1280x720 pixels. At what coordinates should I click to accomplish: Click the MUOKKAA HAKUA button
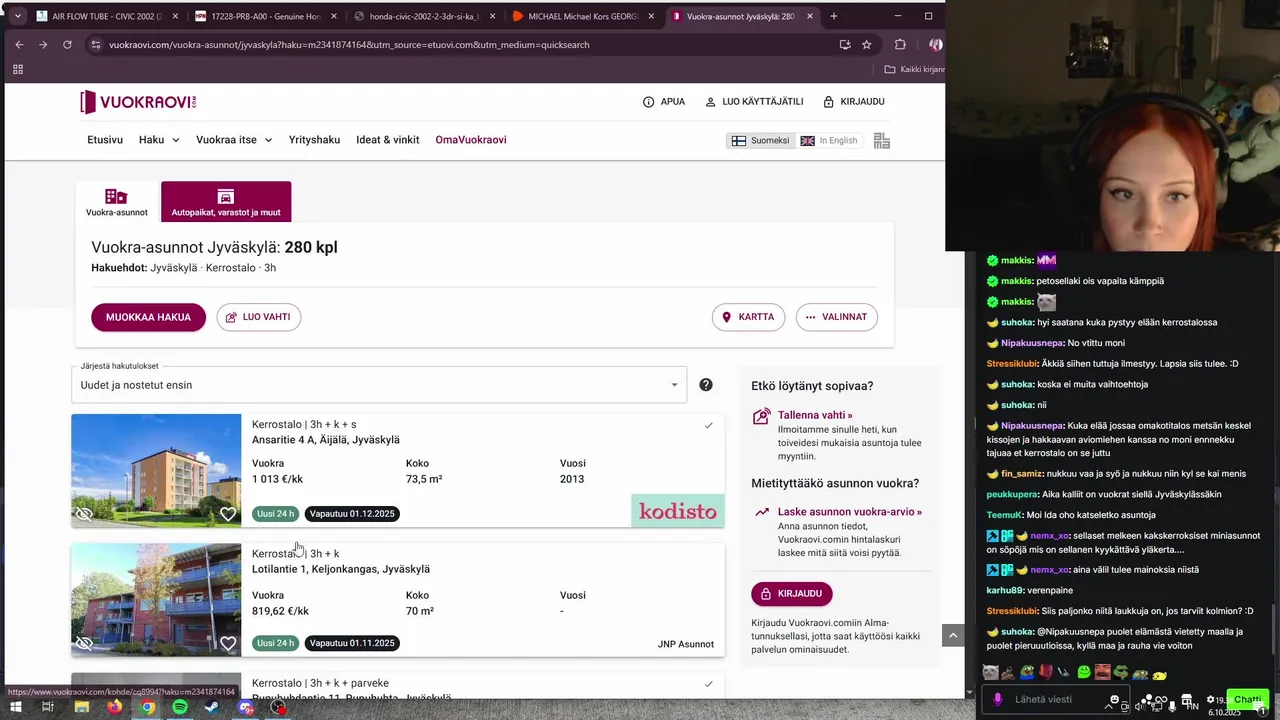tap(148, 317)
